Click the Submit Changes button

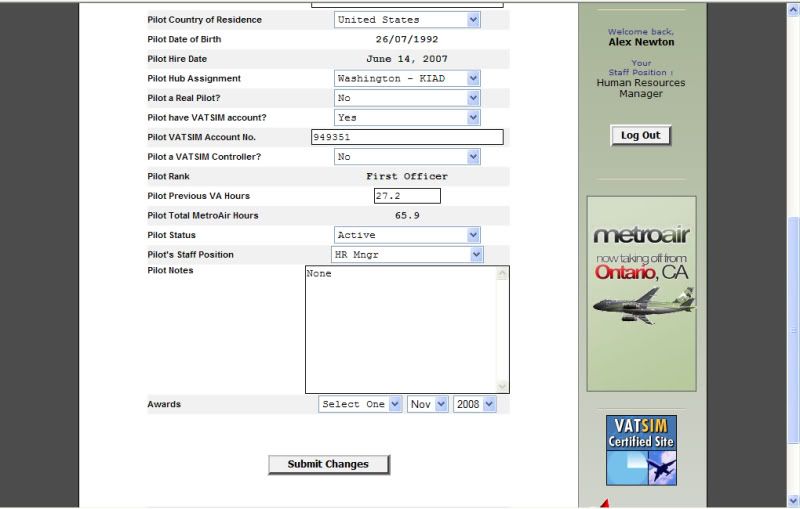329,465
